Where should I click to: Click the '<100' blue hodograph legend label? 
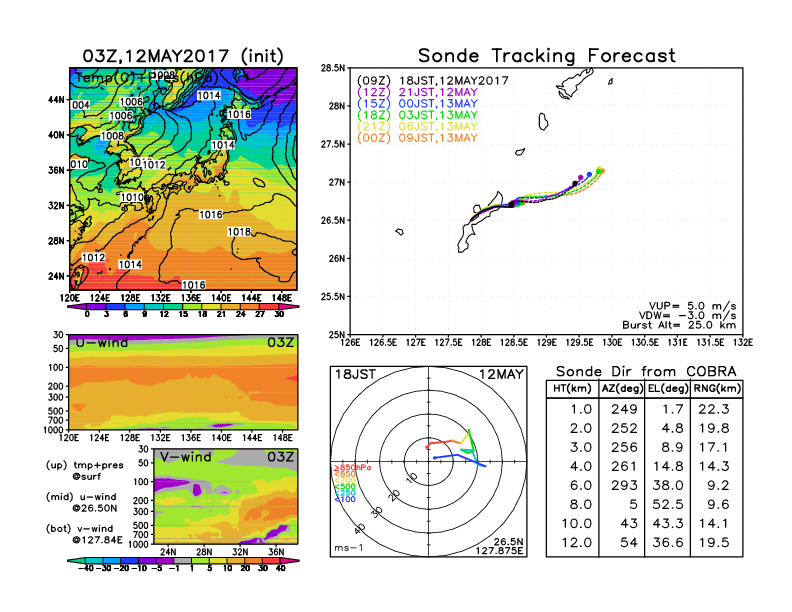[344, 499]
